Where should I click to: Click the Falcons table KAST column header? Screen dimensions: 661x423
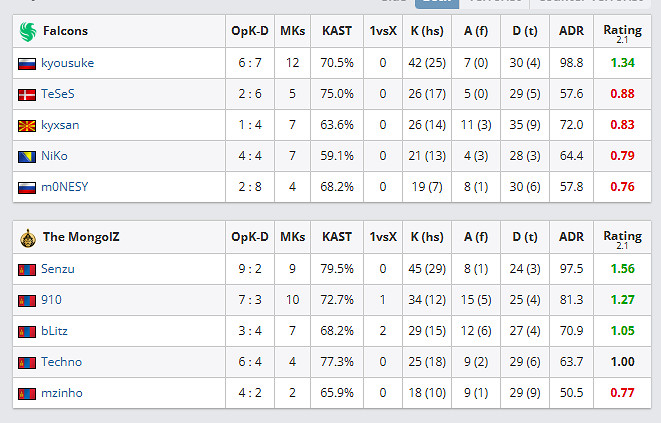(337, 31)
